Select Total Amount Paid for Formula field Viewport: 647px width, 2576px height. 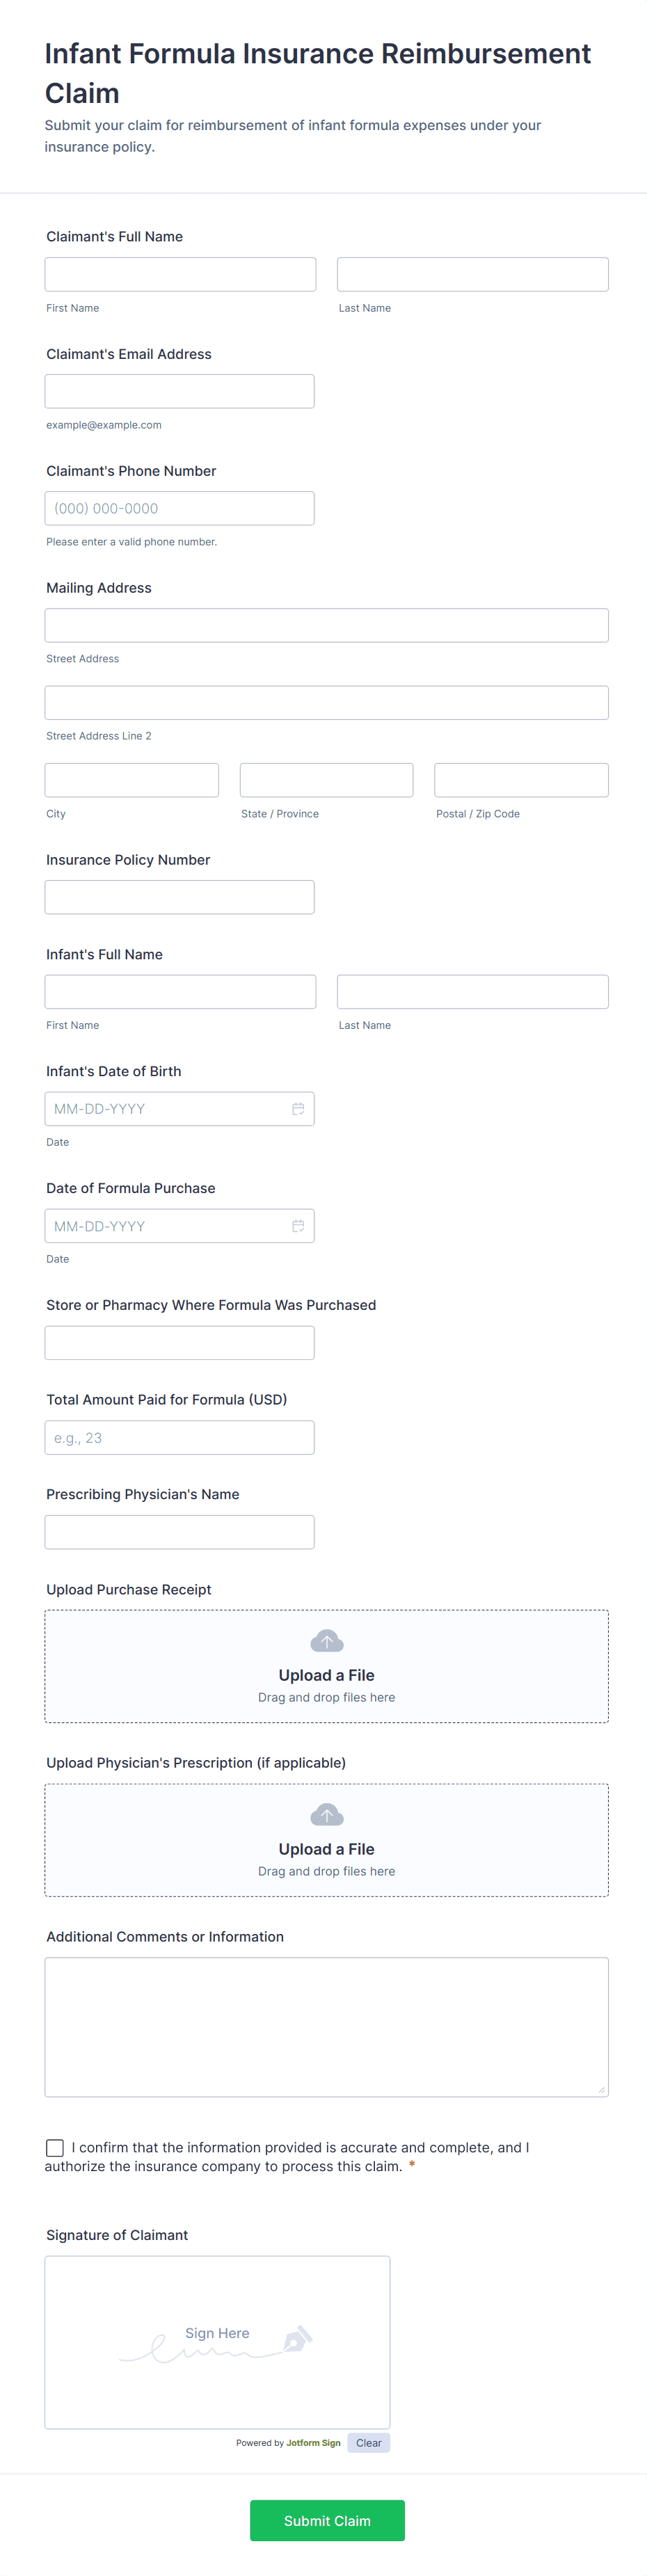click(x=180, y=1438)
